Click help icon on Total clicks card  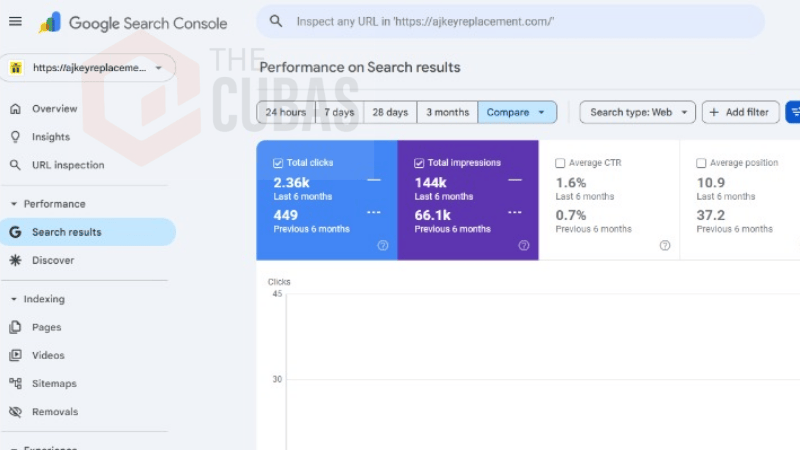pyautogui.click(x=382, y=245)
